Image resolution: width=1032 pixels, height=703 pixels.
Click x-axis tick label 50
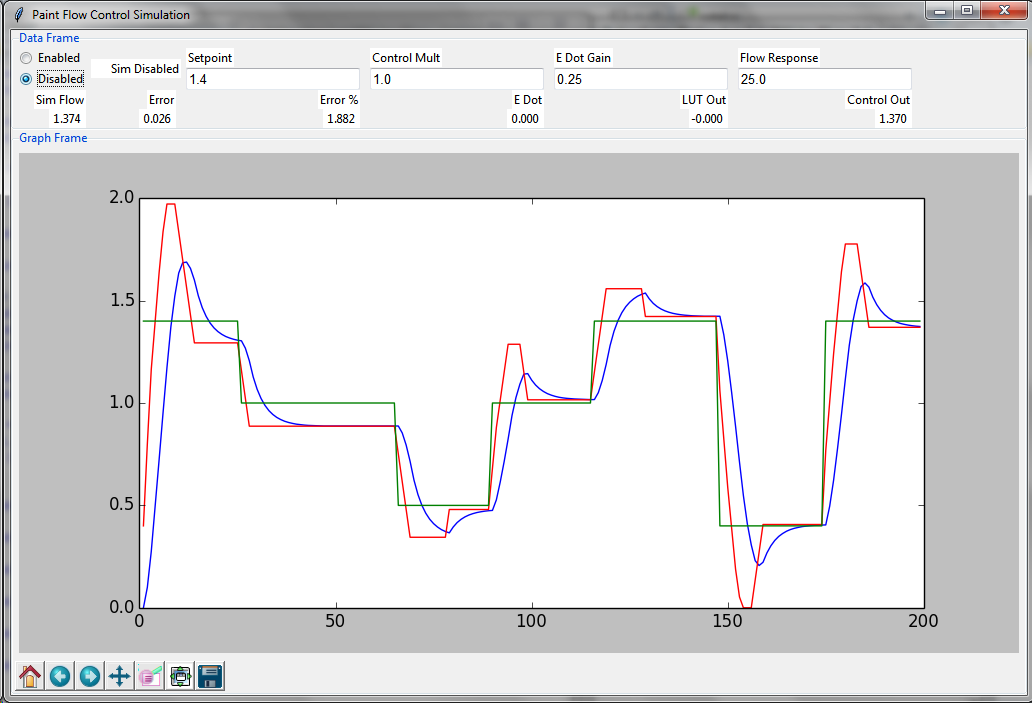click(335, 621)
